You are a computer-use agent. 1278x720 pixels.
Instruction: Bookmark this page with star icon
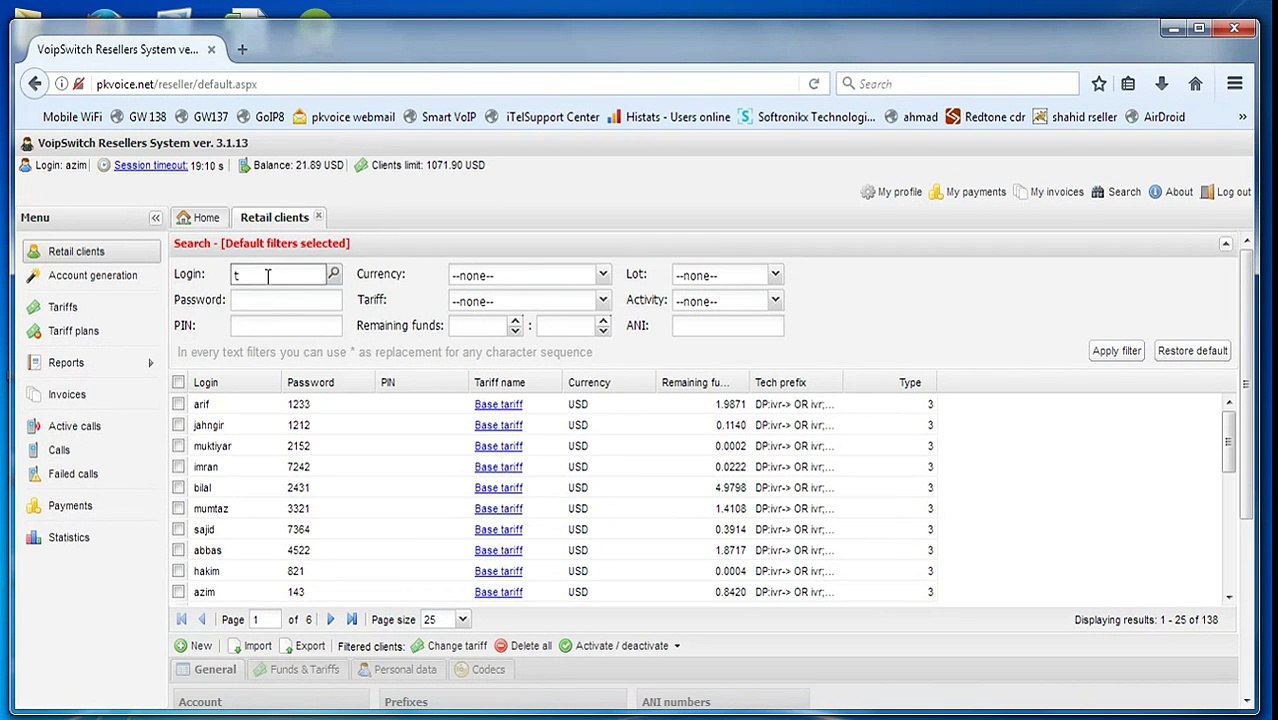(1099, 84)
